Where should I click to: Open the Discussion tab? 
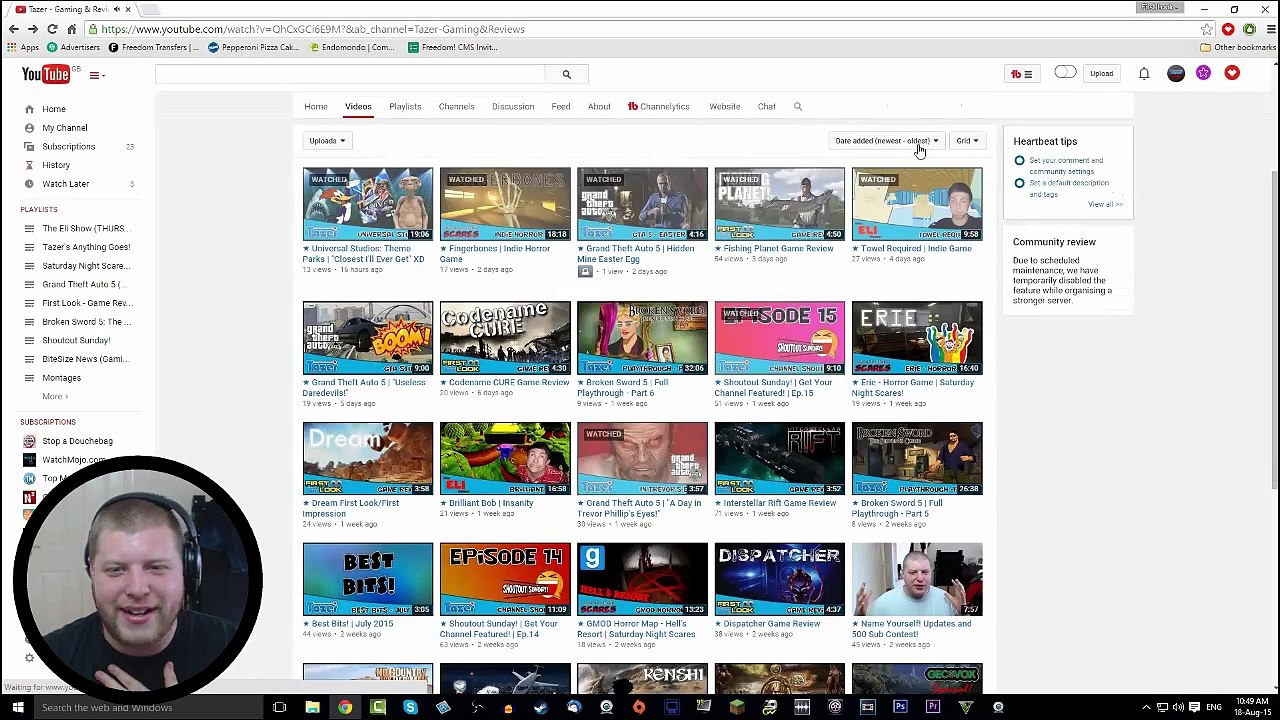click(x=513, y=106)
